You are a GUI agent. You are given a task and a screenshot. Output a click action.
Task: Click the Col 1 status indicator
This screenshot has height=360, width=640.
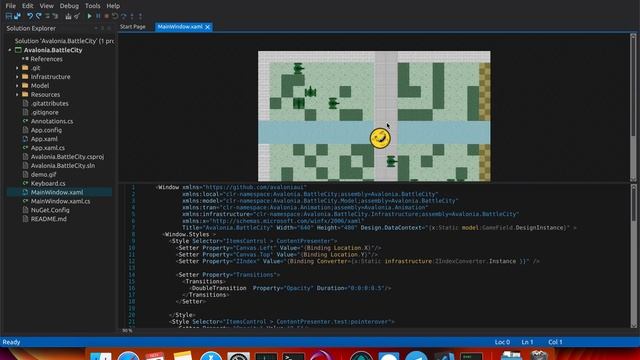pyautogui.click(x=555, y=342)
